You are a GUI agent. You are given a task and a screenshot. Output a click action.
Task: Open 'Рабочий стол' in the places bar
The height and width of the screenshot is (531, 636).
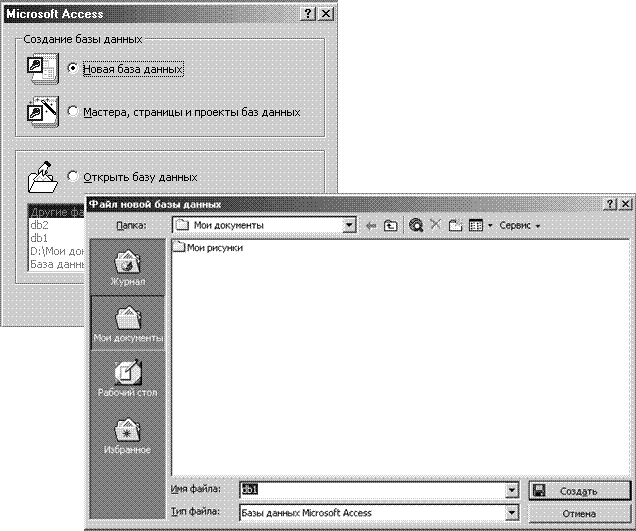pos(127,378)
